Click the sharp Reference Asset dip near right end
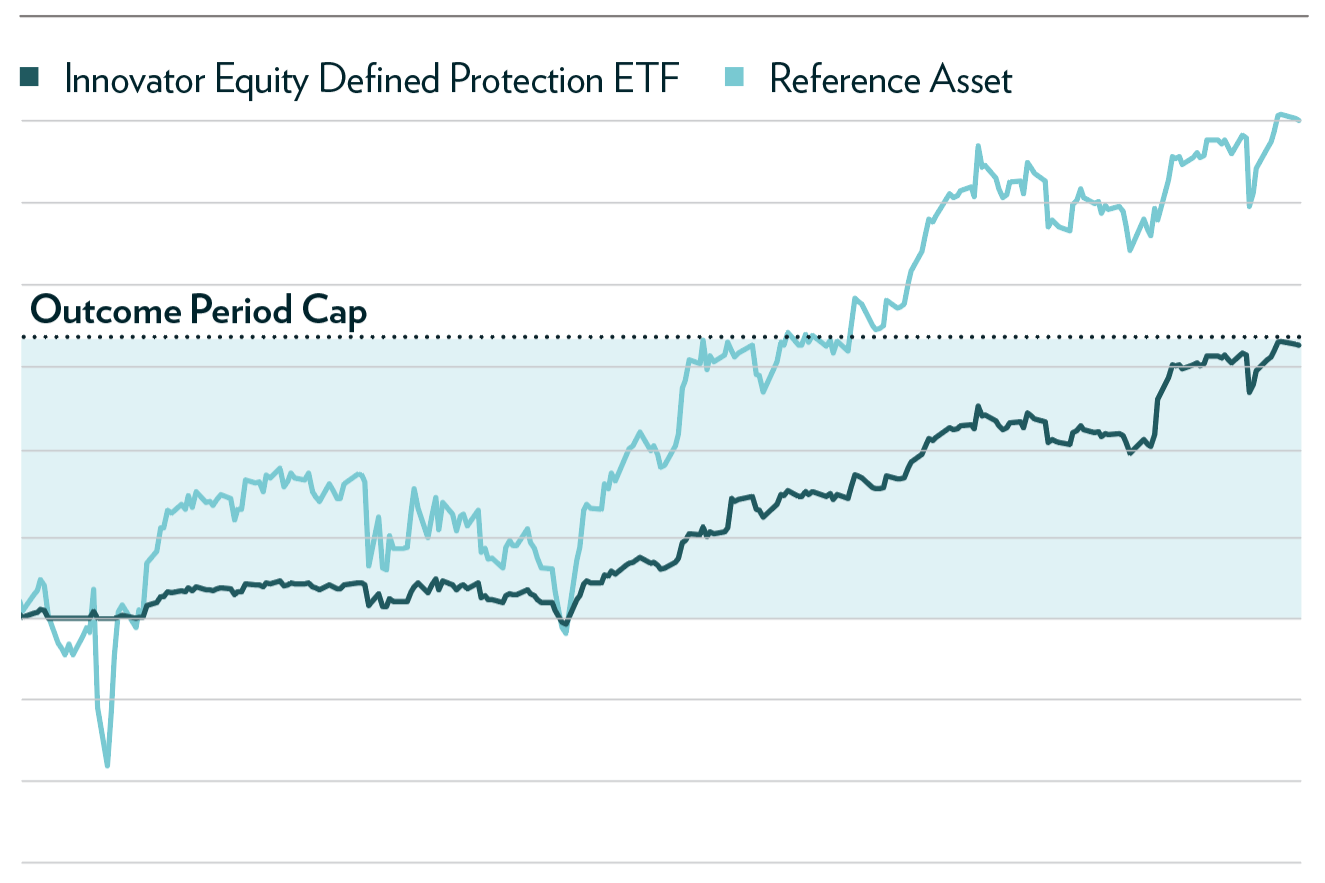 (1249, 206)
